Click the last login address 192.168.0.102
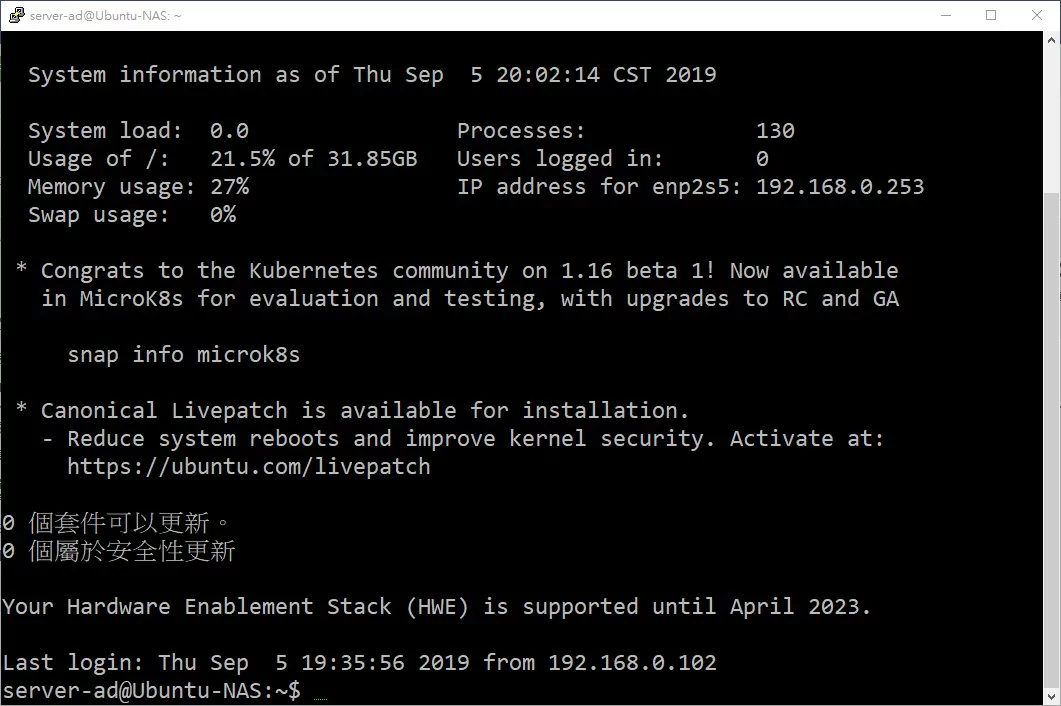Screen dimensions: 1061x706 point(632,662)
